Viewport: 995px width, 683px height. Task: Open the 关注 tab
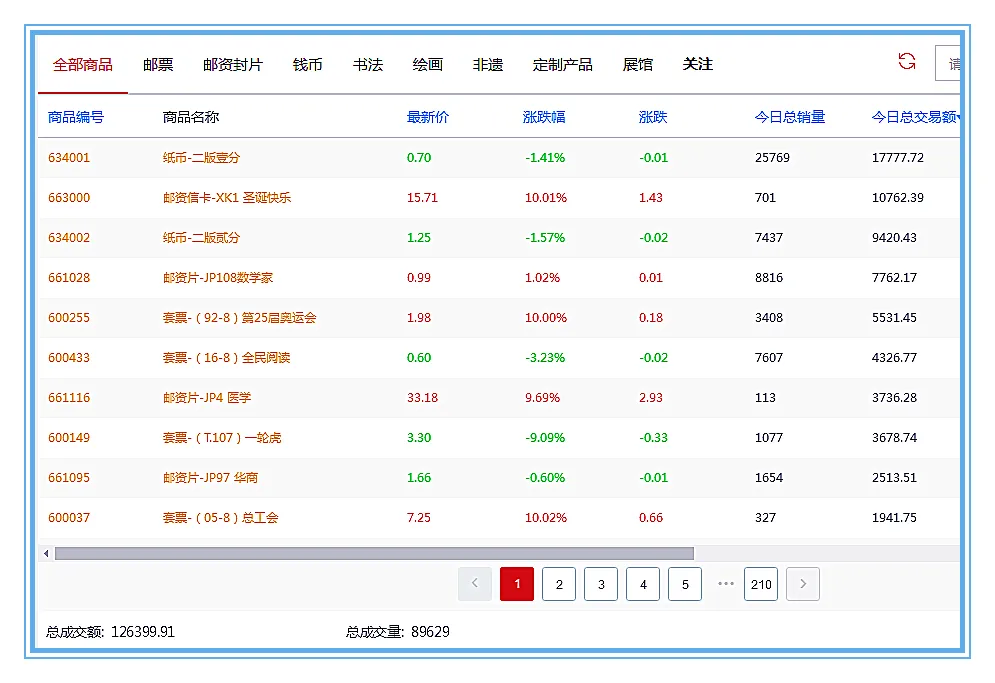(x=697, y=63)
